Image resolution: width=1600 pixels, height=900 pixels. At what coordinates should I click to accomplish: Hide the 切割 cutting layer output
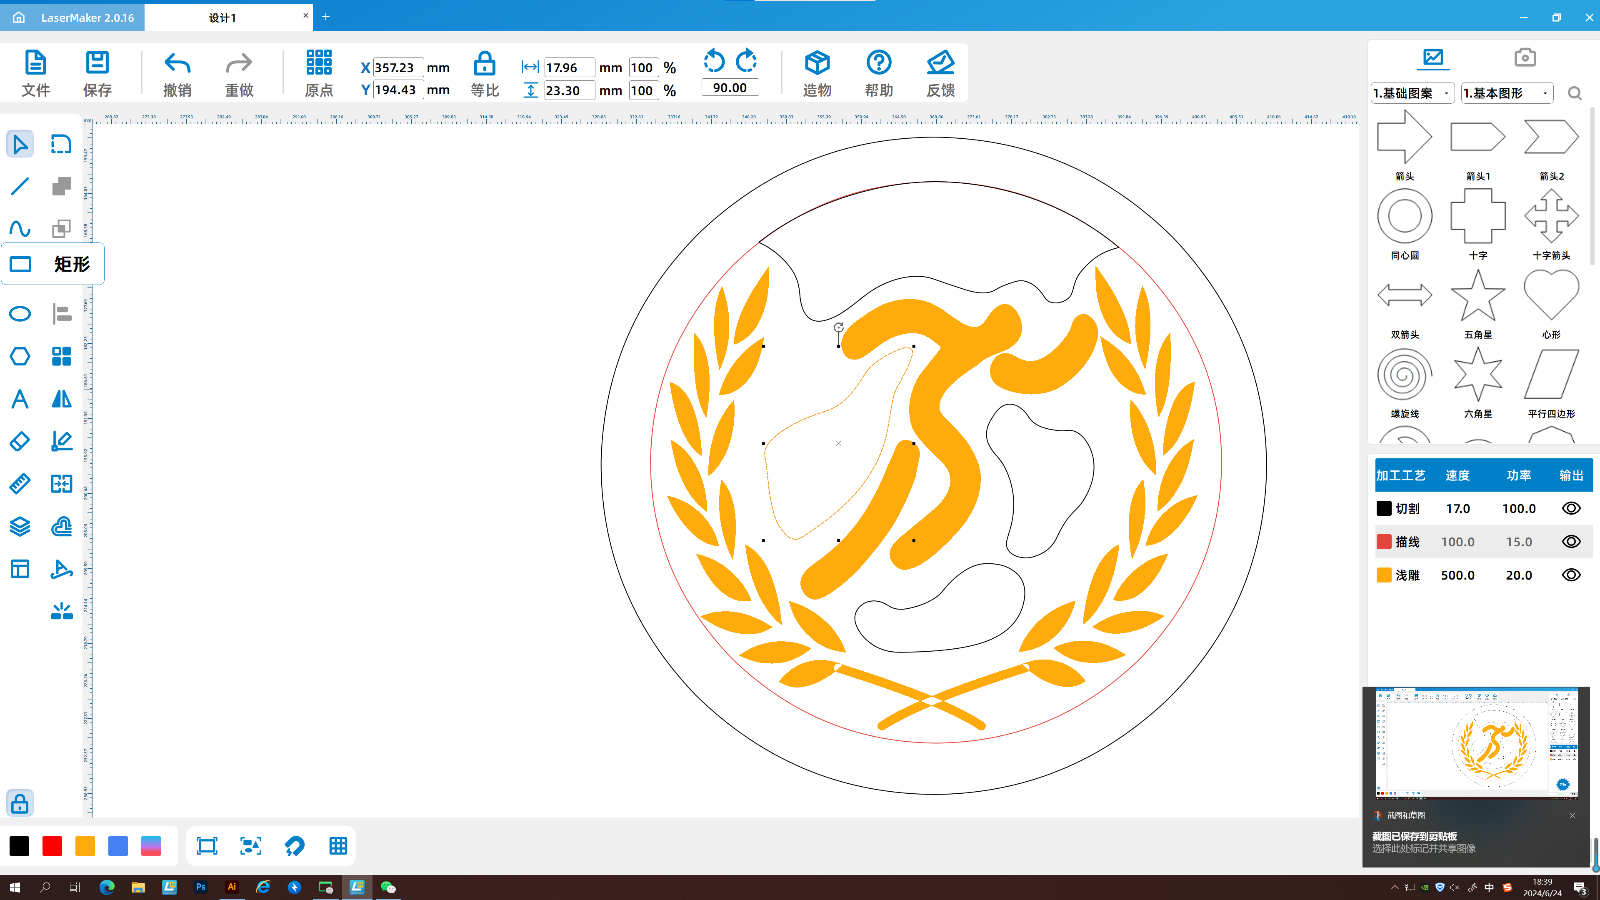pyautogui.click(x=1571, y=508)
